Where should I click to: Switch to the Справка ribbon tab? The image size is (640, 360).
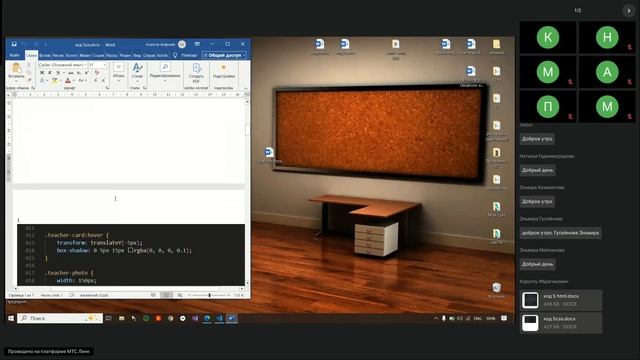(x=149, y=55)
